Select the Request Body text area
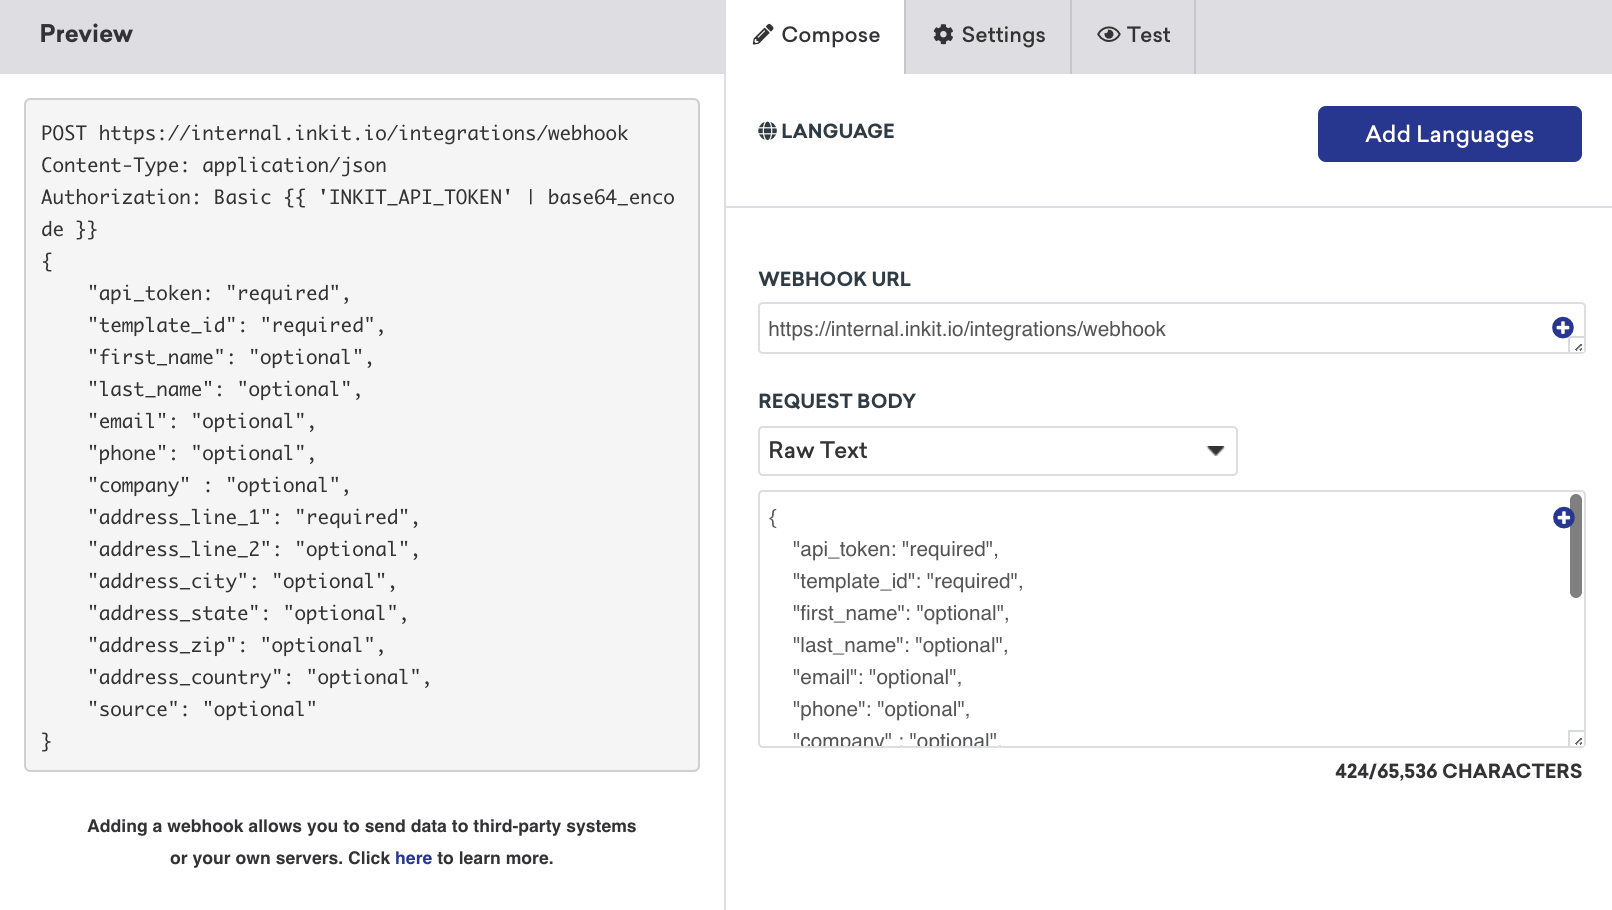Viewport: 1612px width, 910px height. coord(1100,620)
